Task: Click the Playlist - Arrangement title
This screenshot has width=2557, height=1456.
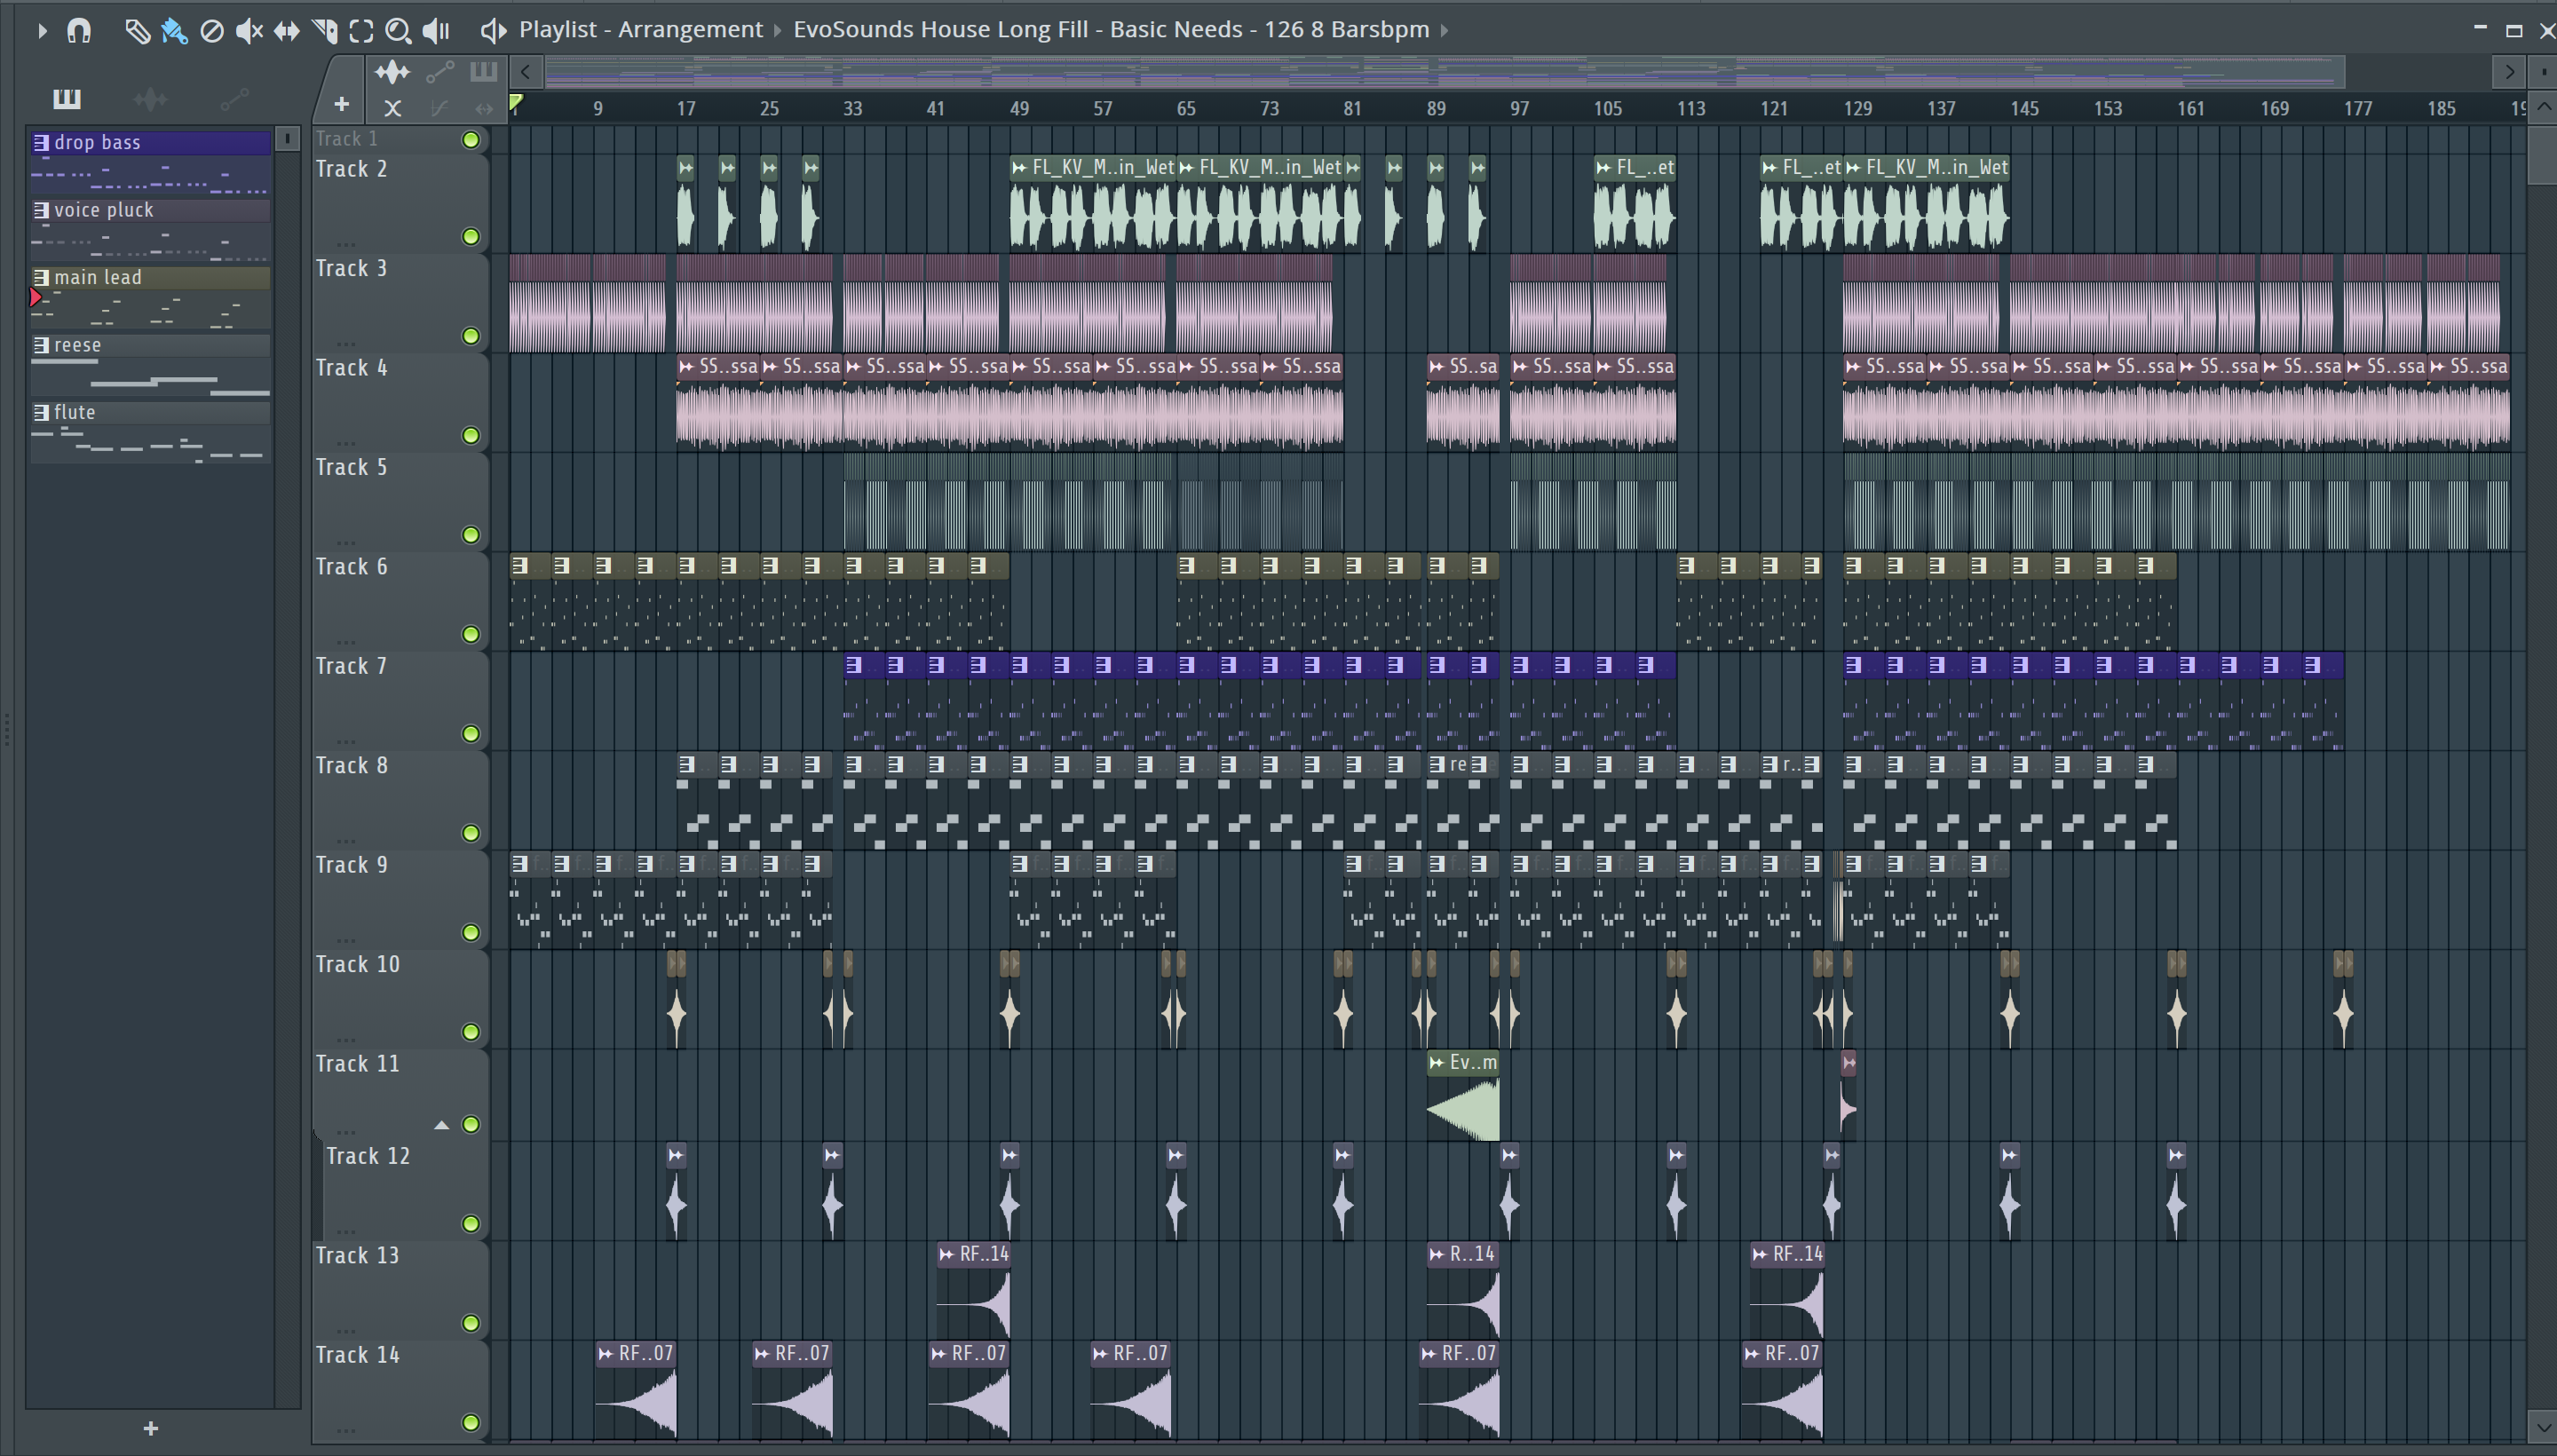Action: [640, 30]
